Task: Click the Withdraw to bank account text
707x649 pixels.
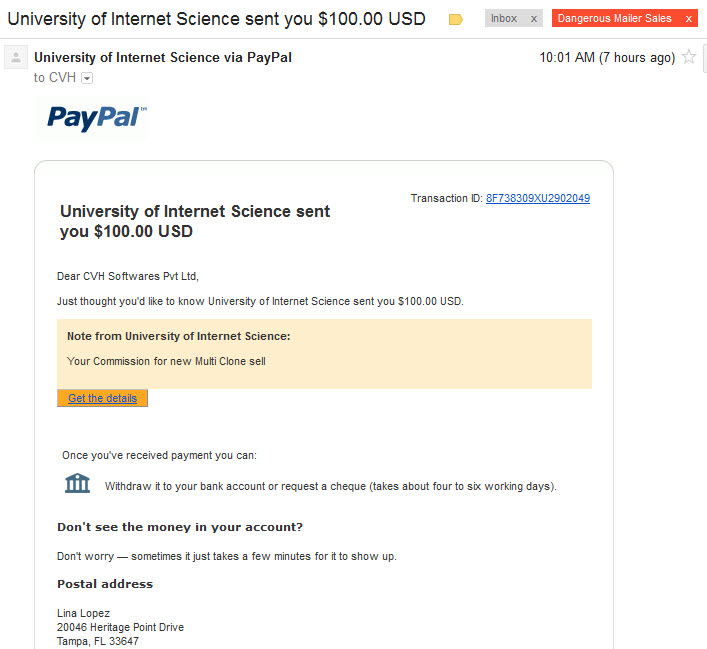Action: pos(331,487)
